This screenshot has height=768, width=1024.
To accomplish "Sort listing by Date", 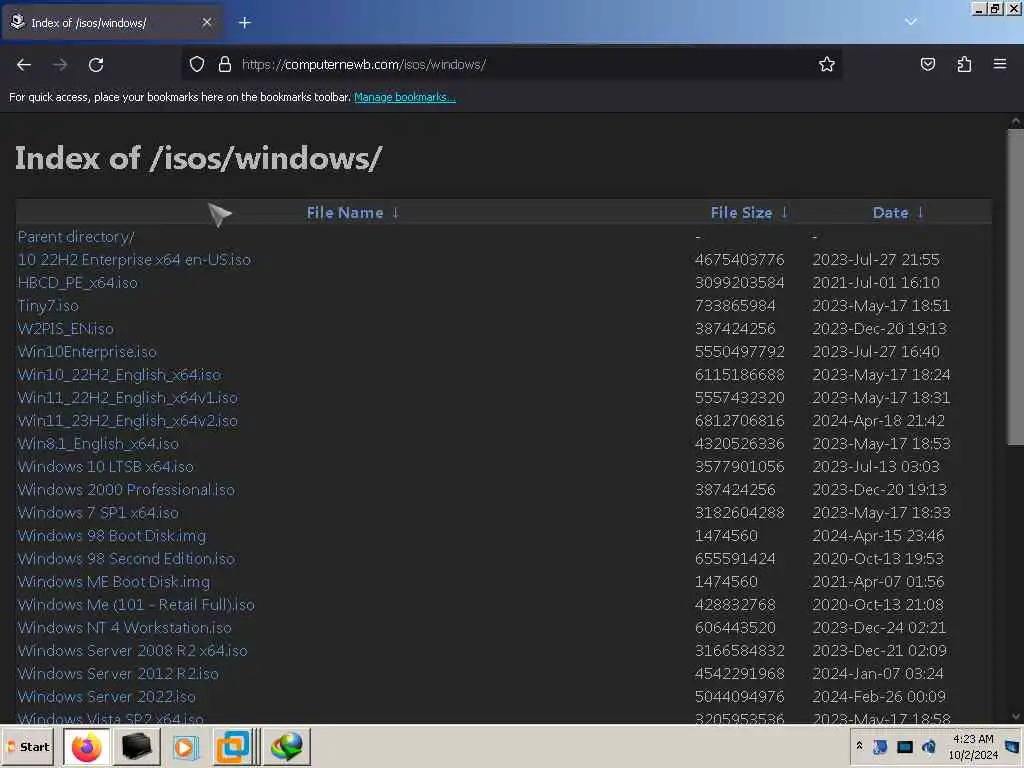I will pos(890,213).
